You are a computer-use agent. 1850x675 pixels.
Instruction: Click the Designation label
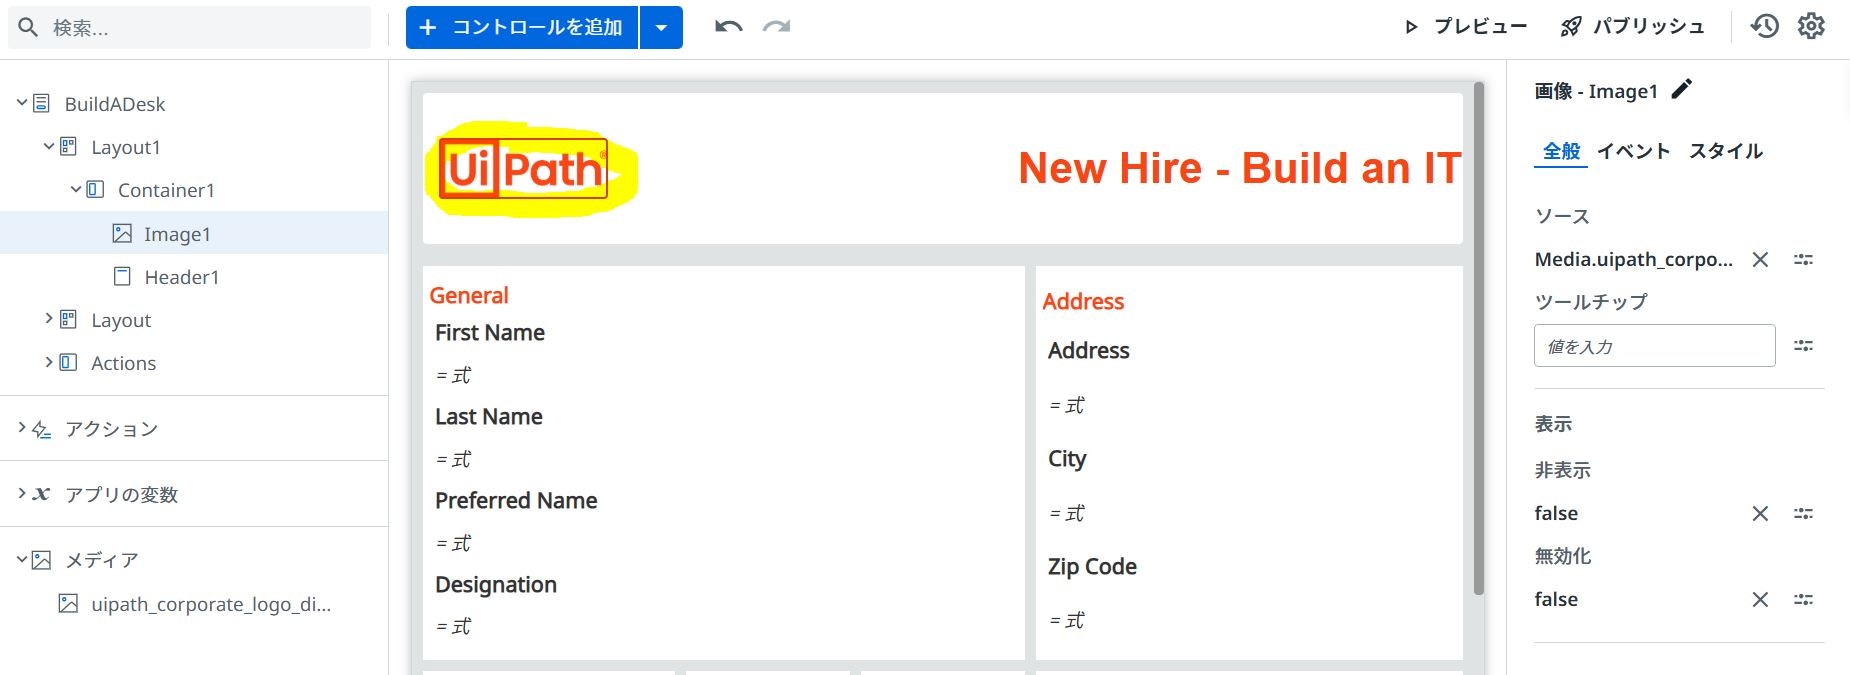496,585
